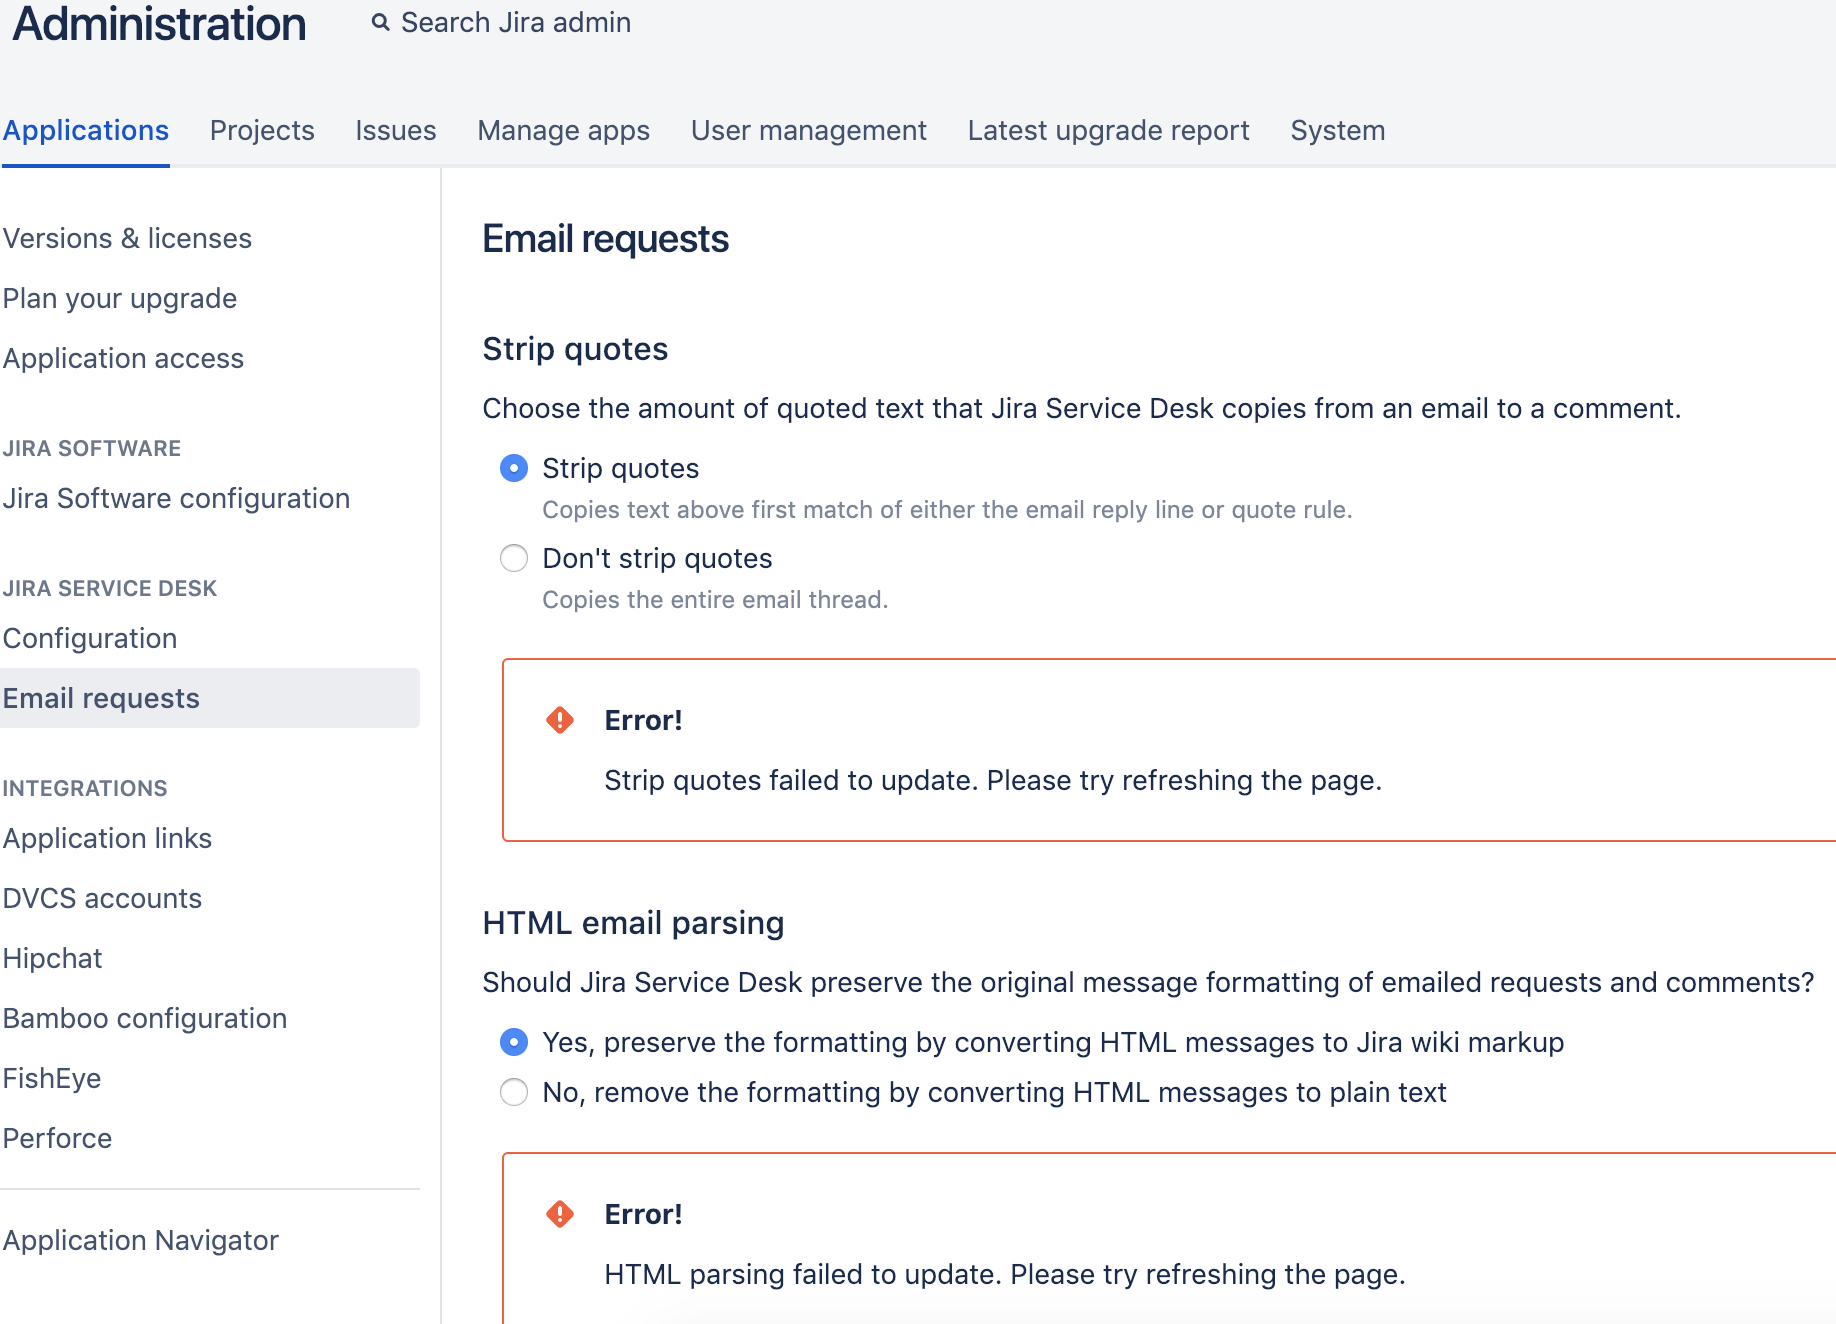Switch to User management tab

tap(809, 131)
